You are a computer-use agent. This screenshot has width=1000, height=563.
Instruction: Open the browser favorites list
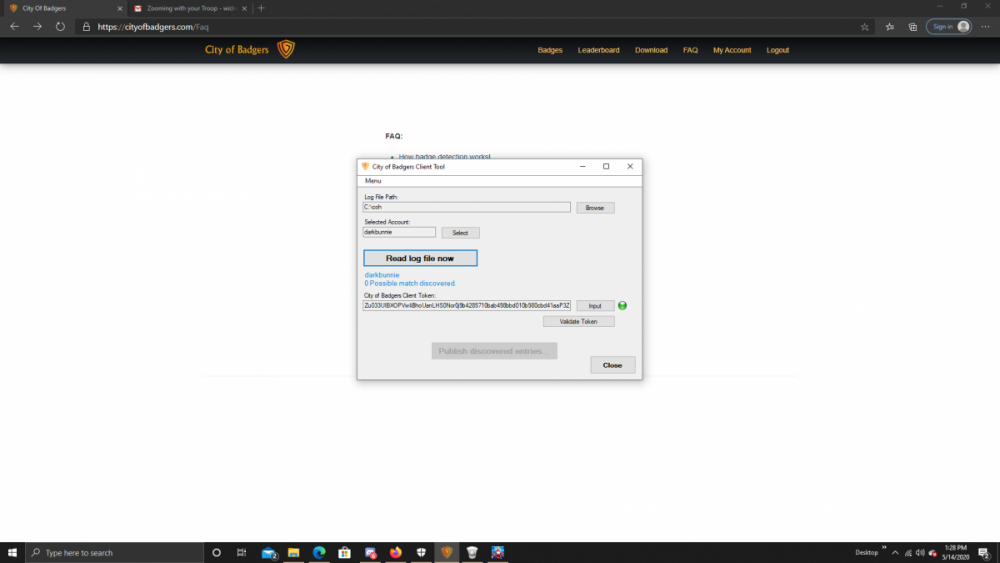tap(889, 27)
